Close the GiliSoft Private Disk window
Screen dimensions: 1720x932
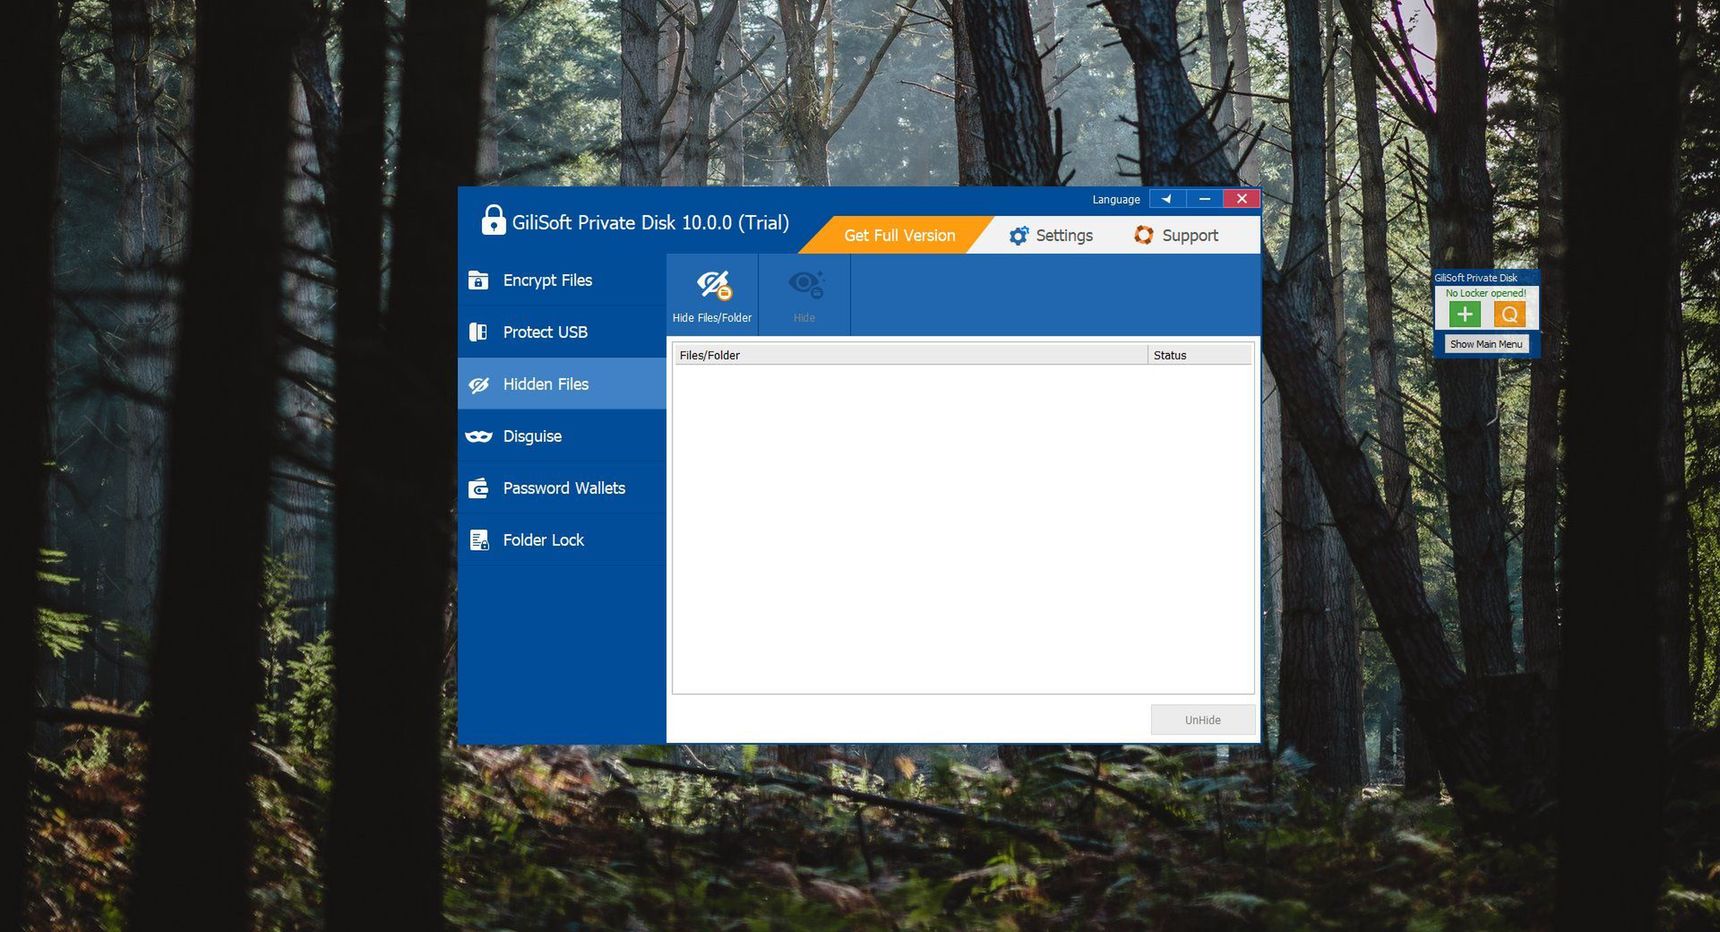(1242, 199)
